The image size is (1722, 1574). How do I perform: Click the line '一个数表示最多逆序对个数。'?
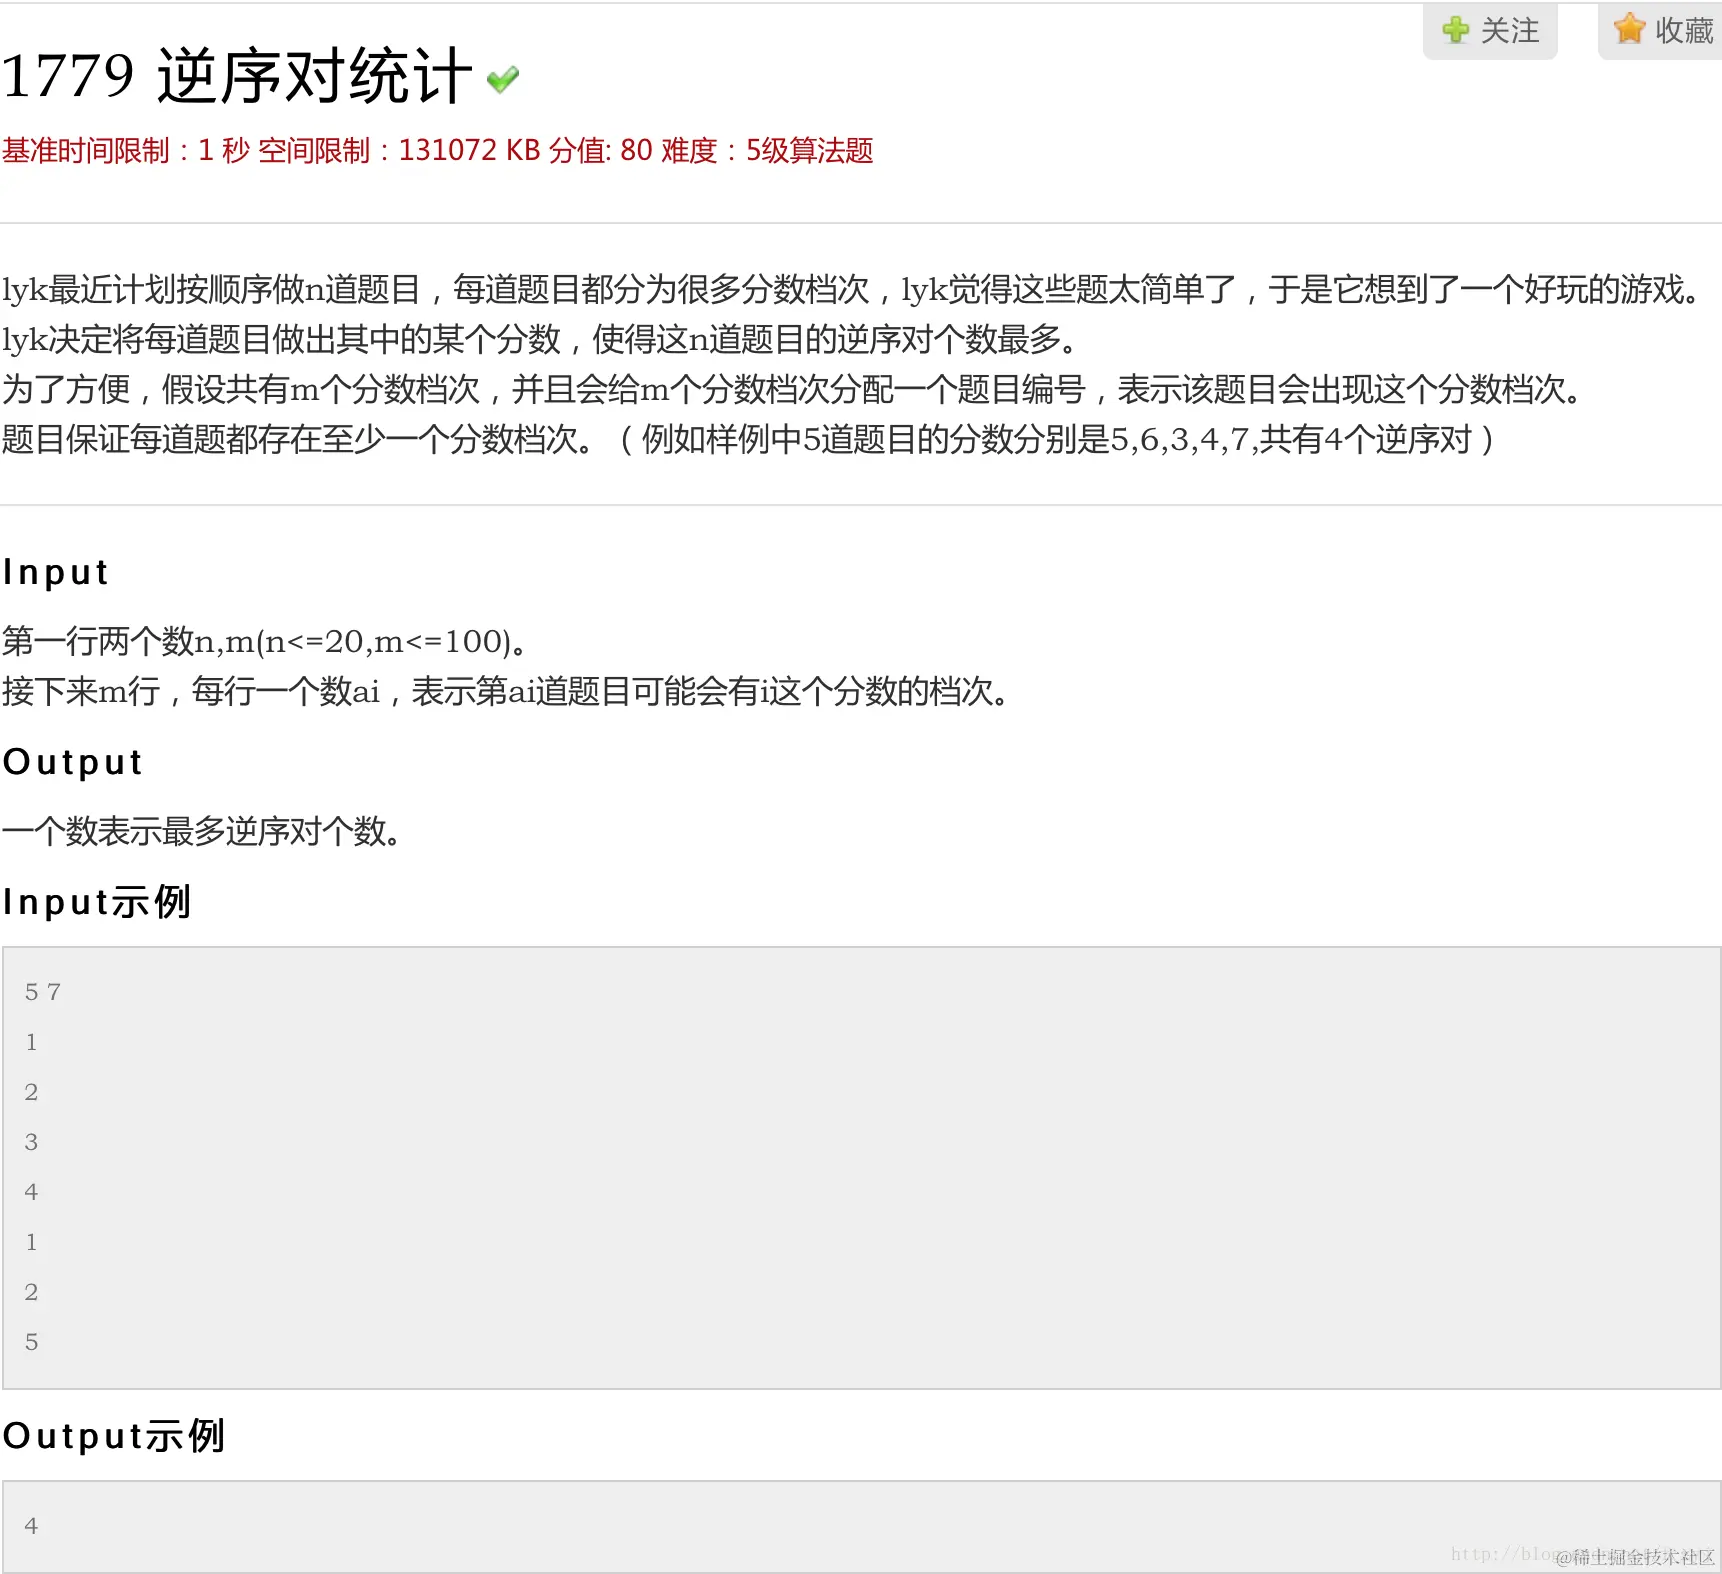[x=202, y=831]
